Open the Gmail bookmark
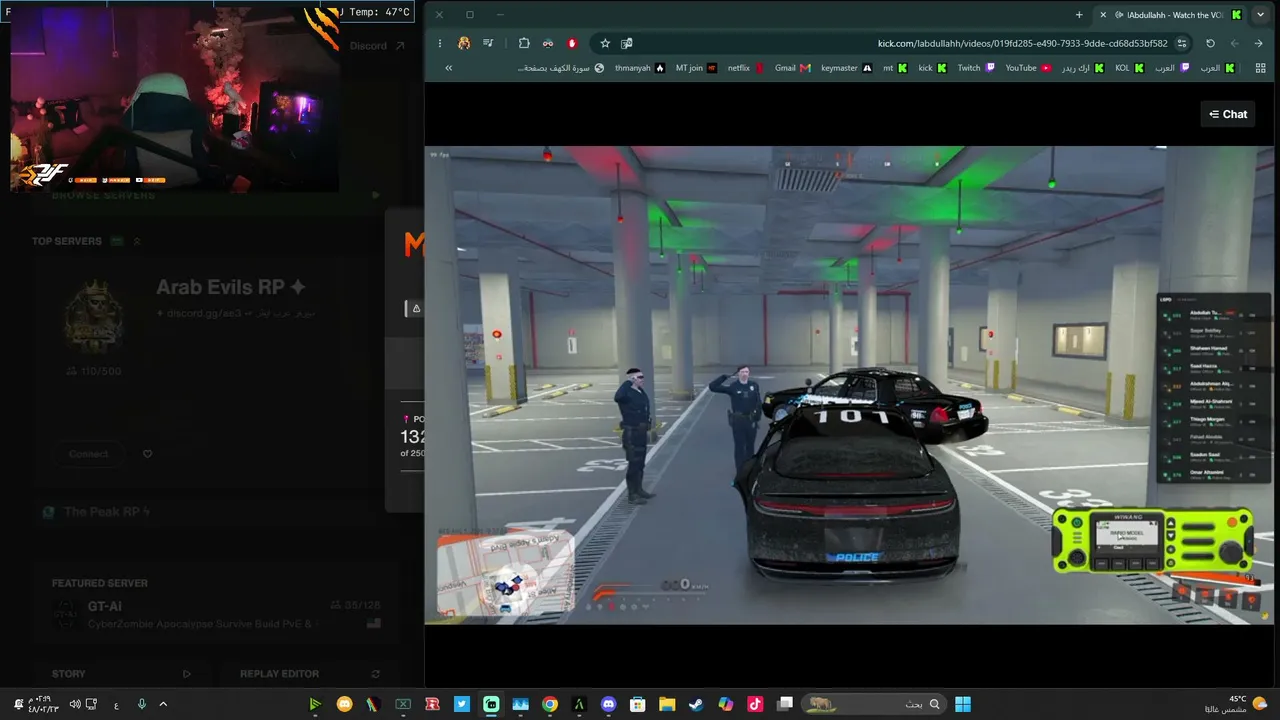The image size is (1280, 720). (x=793, y=68)
